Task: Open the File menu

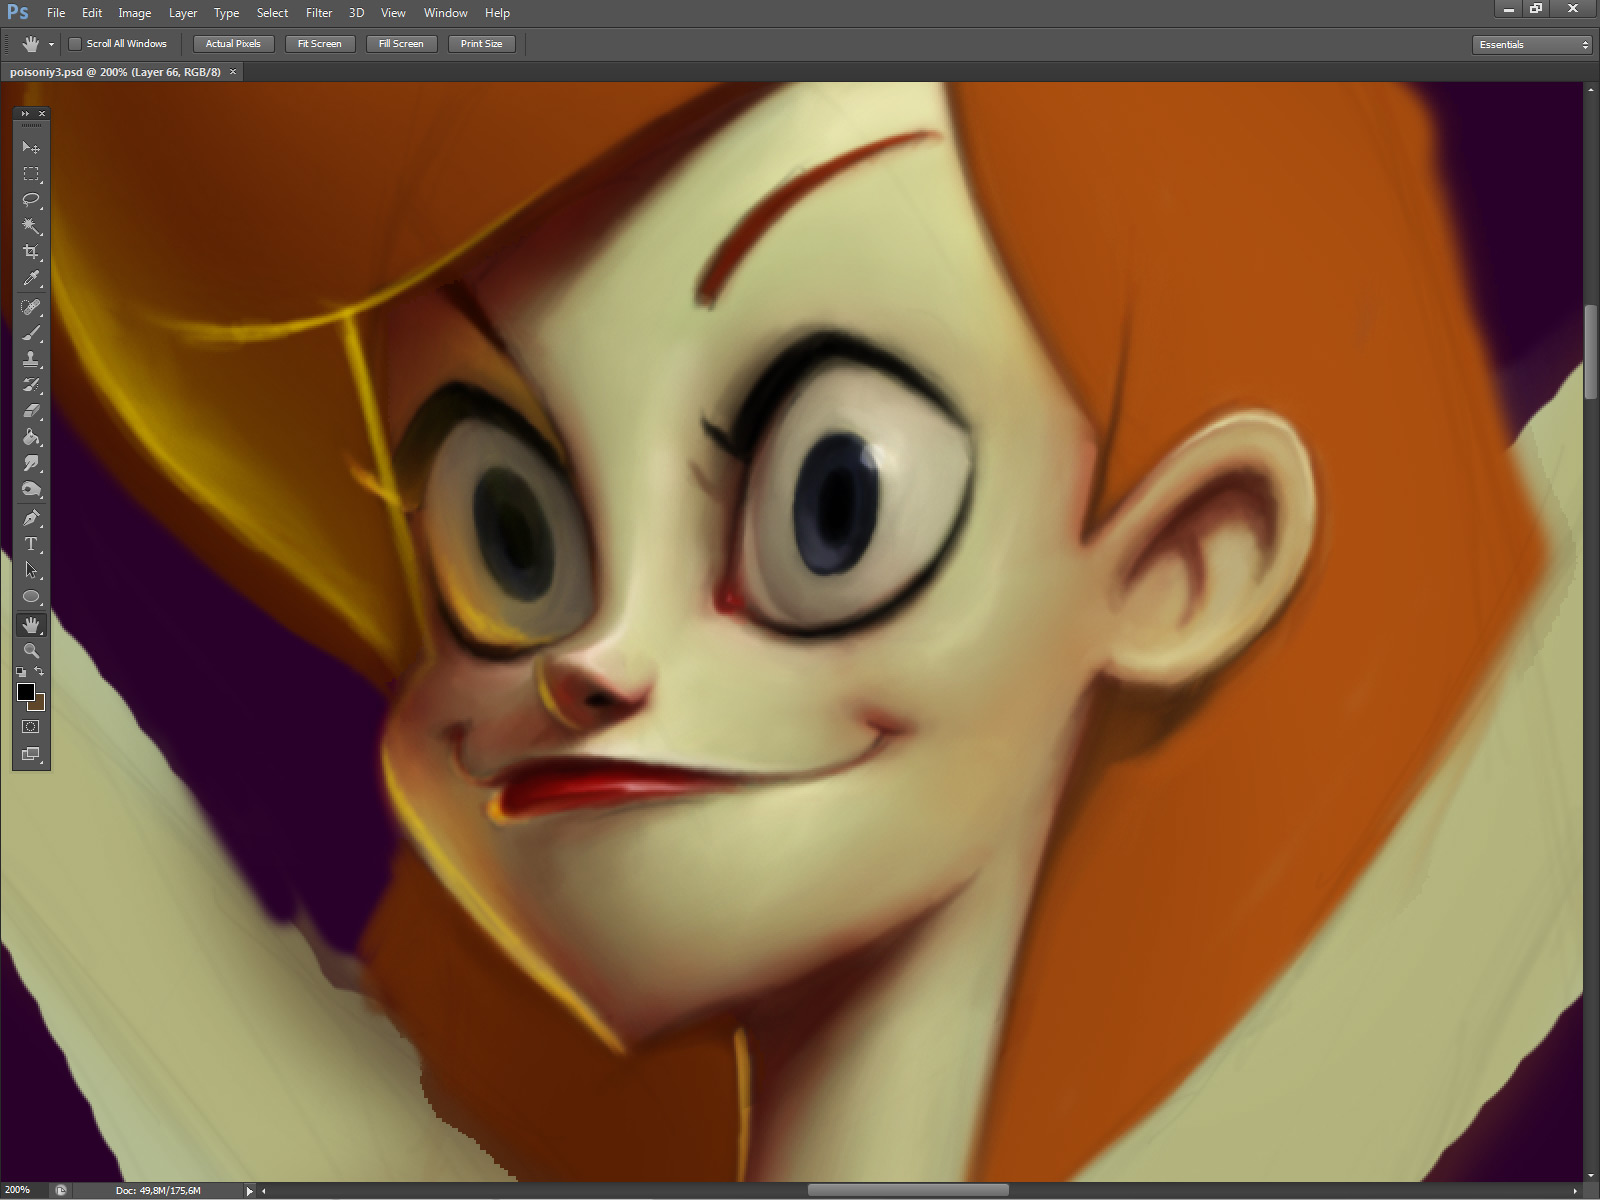Action: [x=56, y=13]
